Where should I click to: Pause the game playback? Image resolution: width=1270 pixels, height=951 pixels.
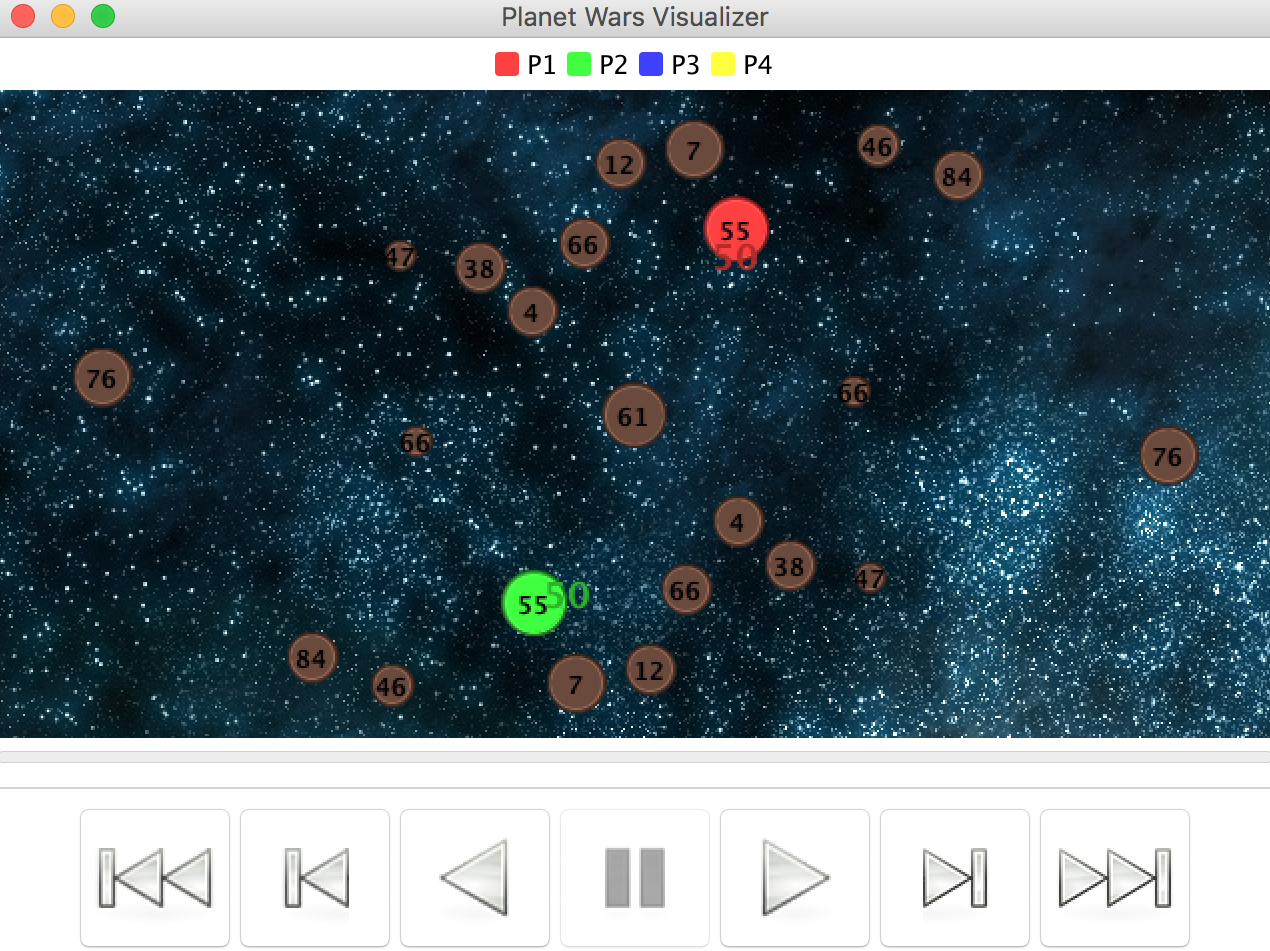coord(635,877)
